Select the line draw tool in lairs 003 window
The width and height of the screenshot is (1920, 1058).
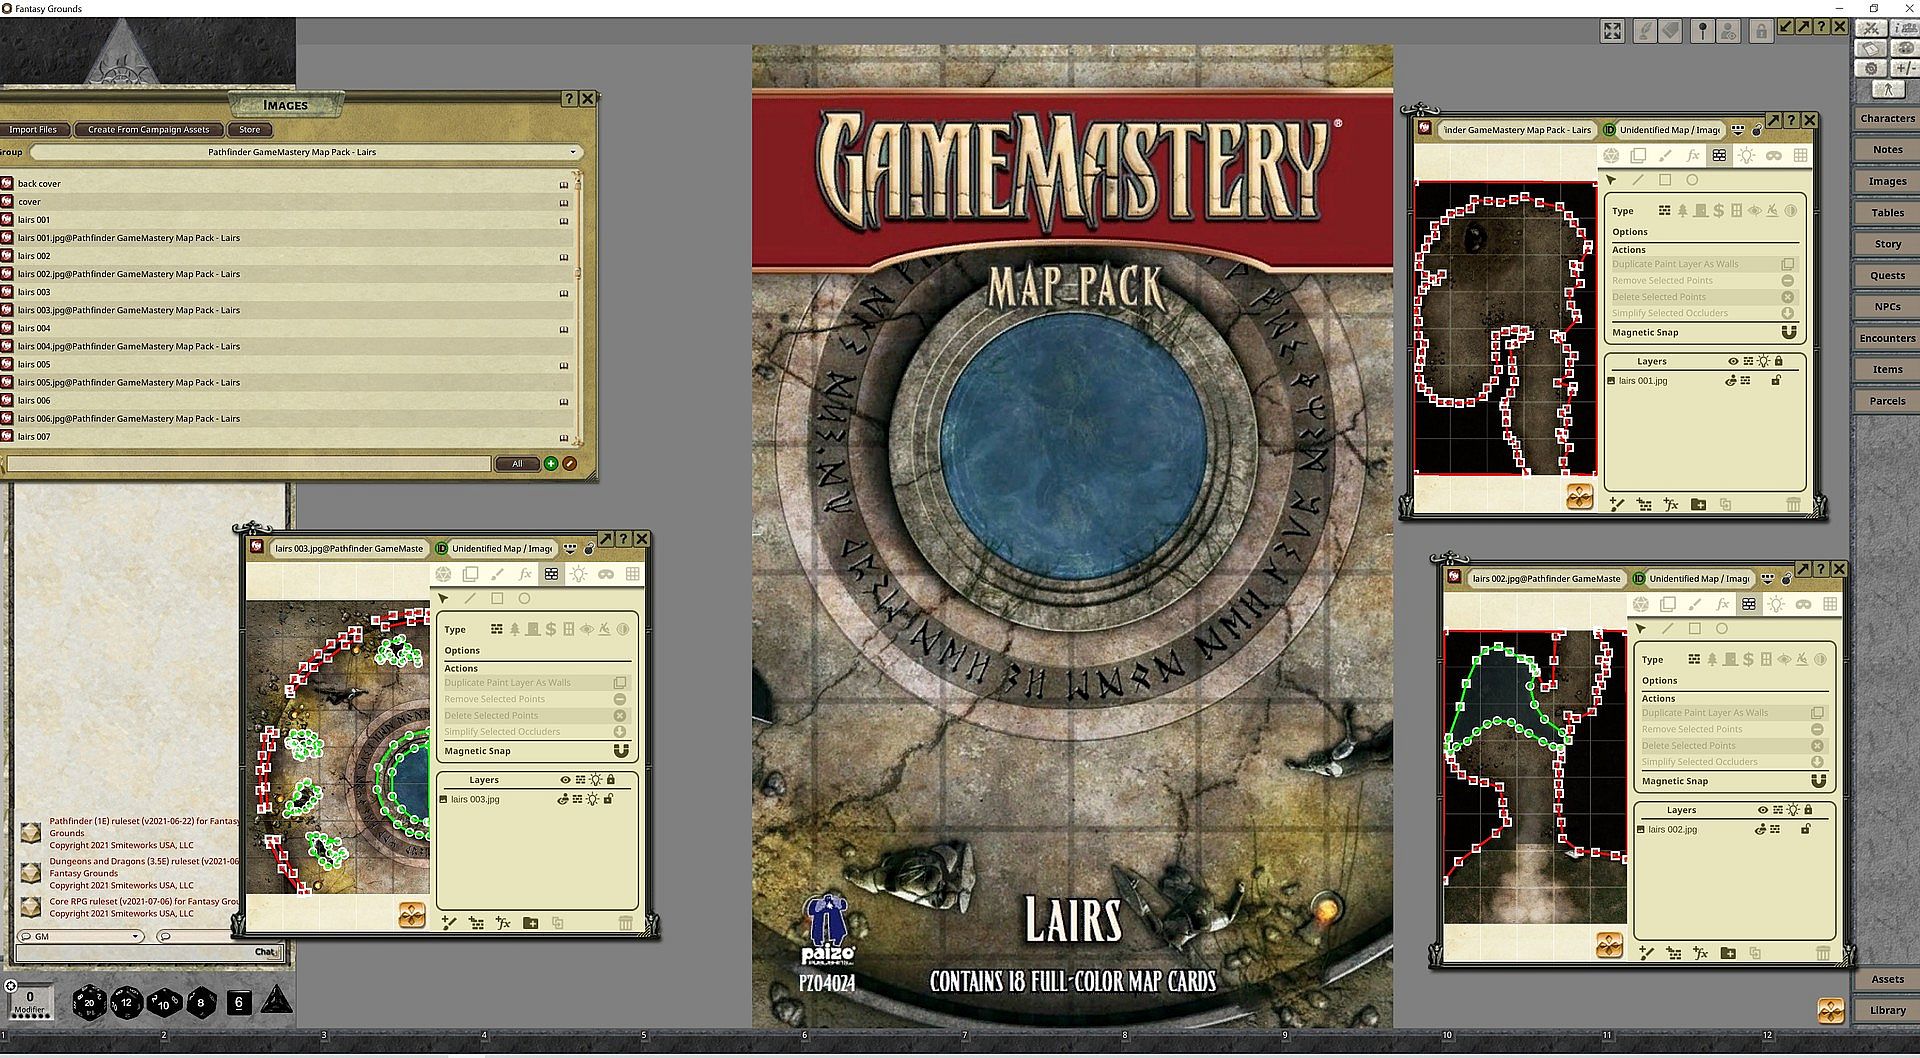point(470,599)
